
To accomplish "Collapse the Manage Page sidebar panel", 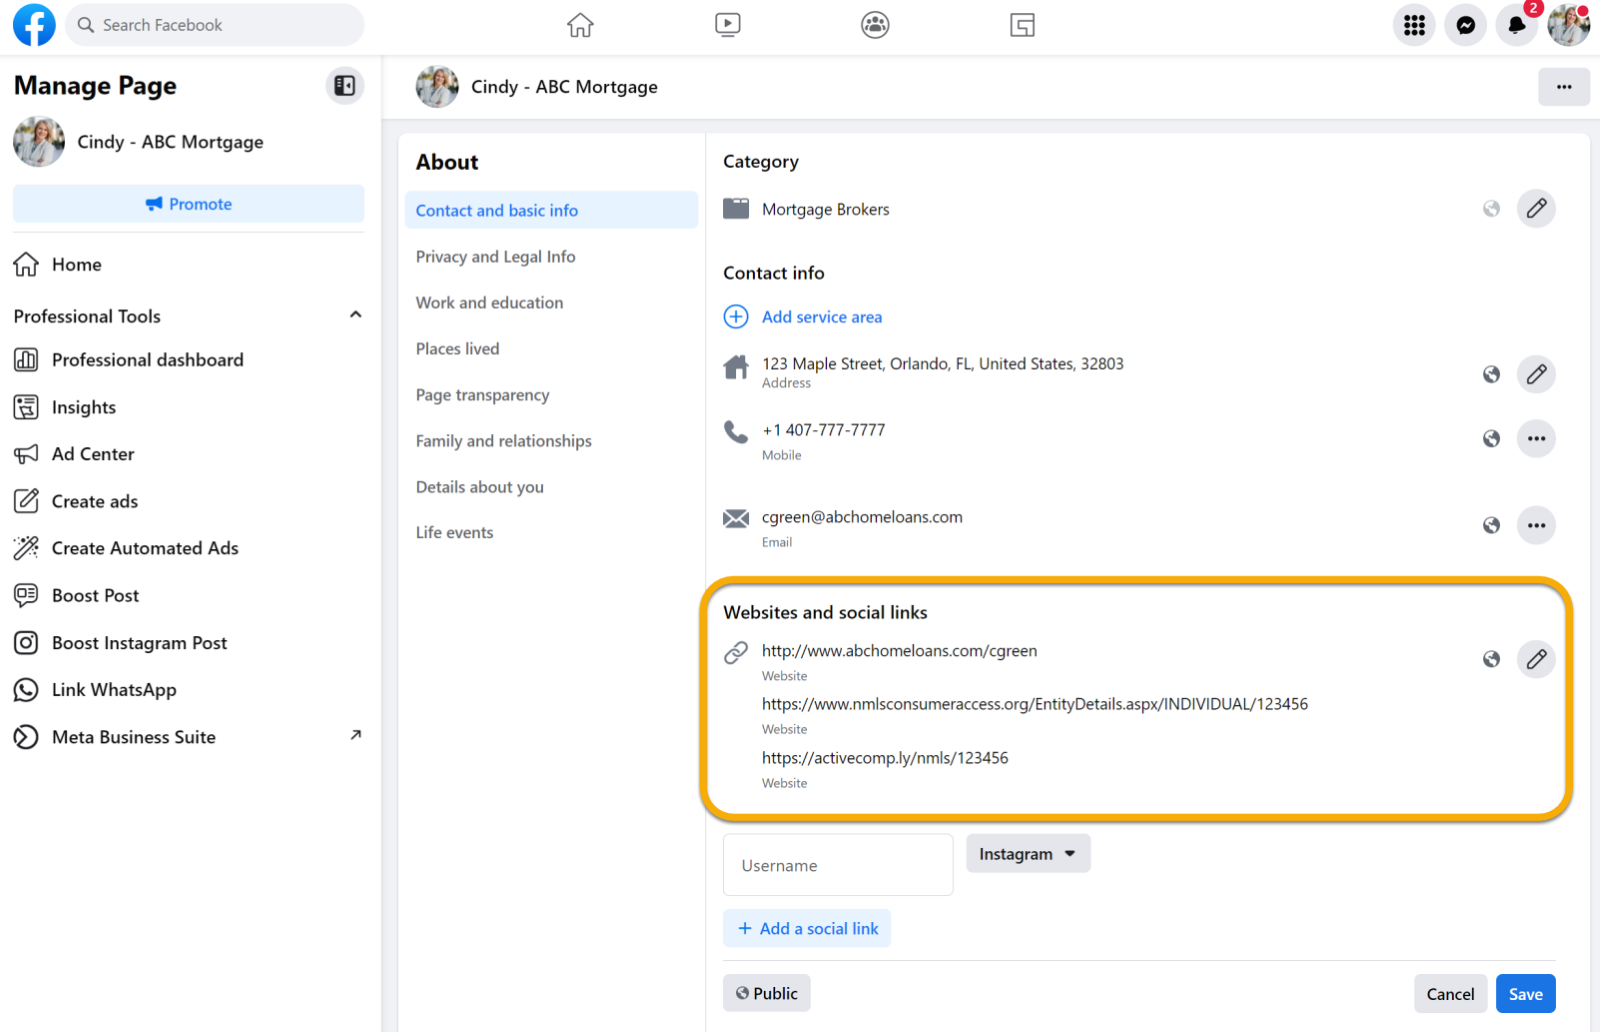I will pyautogui.click(x=345, y=86).
